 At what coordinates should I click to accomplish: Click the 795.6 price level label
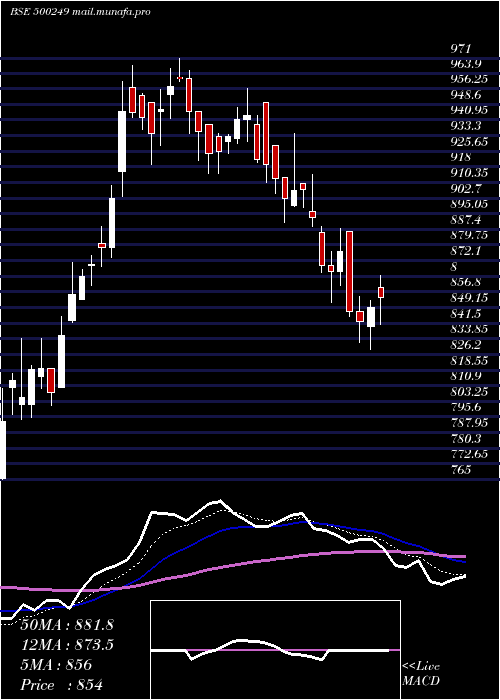(466, 407)
